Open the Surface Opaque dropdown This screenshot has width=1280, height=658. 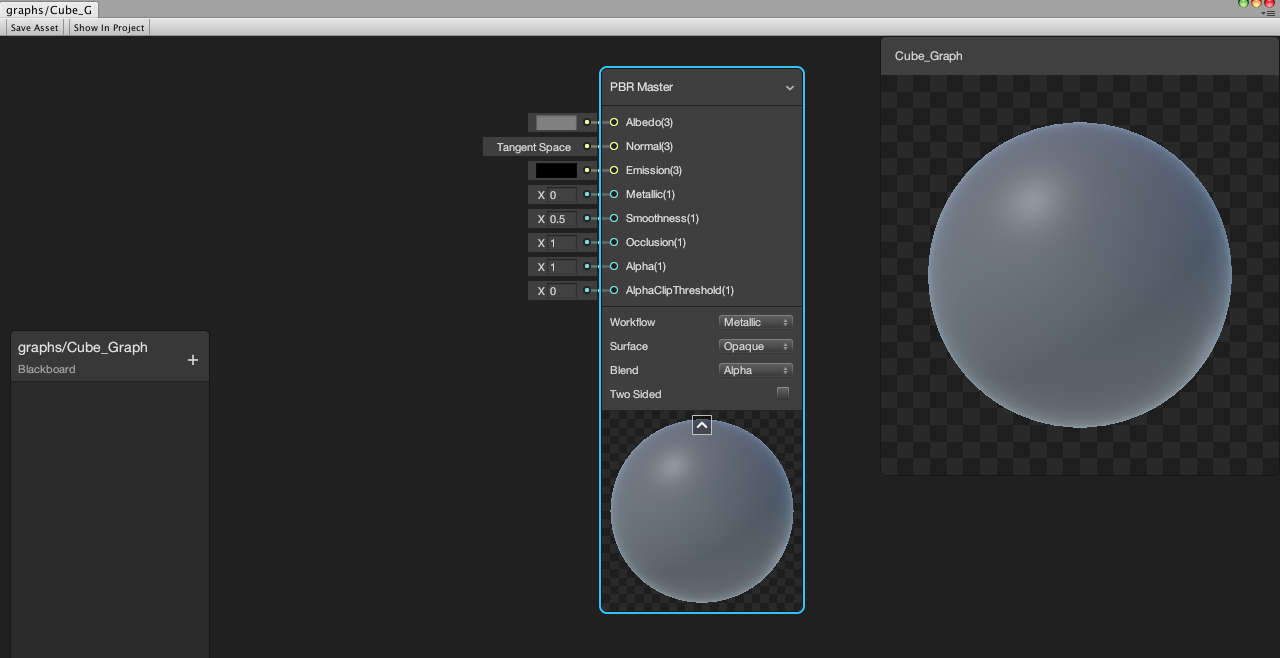click(755, 346)
